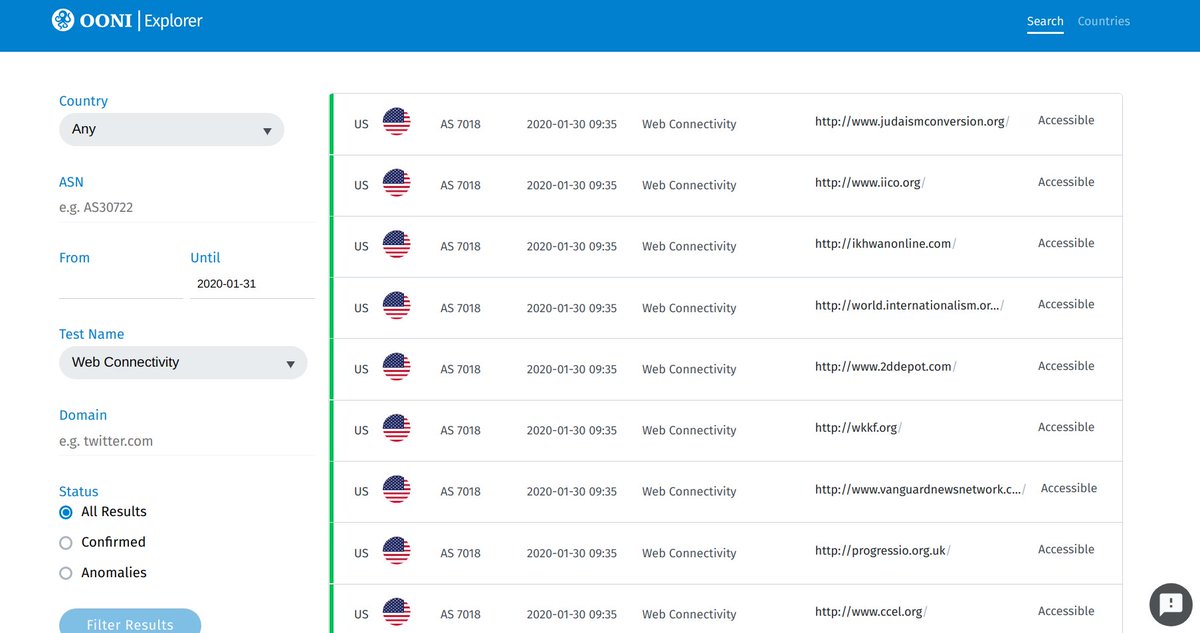Click Accessible status in iico.org row
This screenshot has width=1200, height=633.
coord(1066,182)
